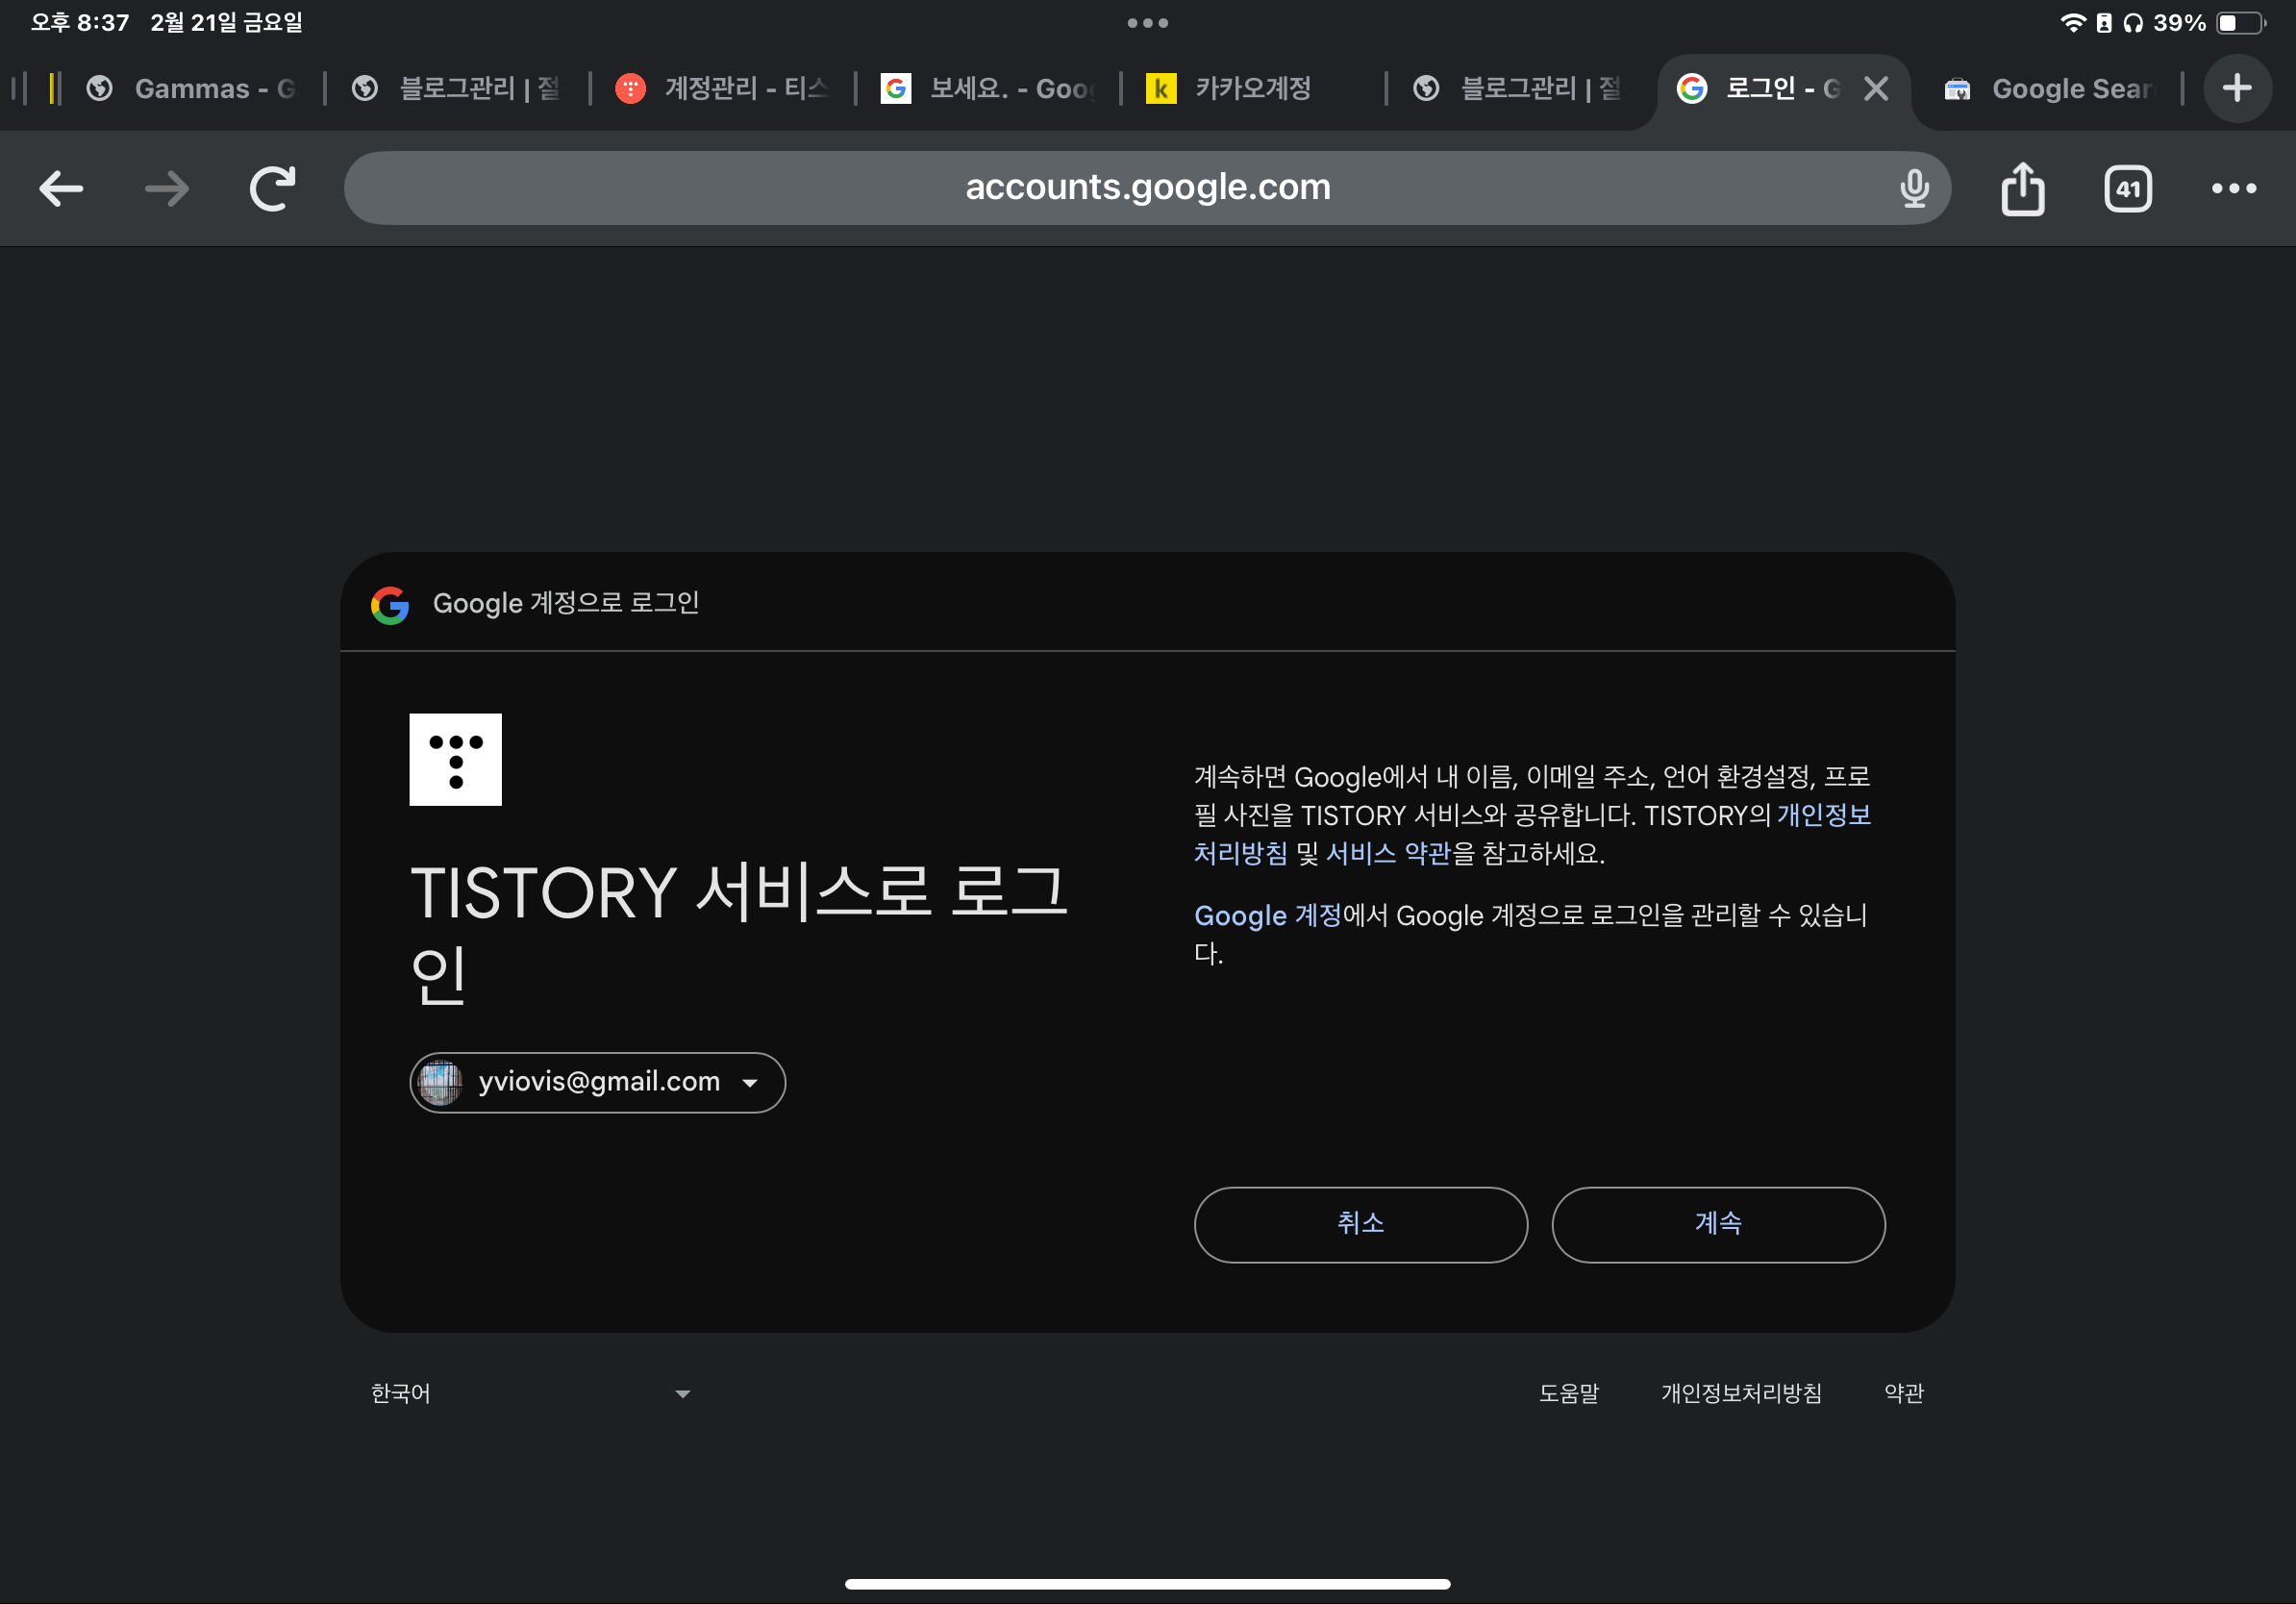This screenshot has height=1604, width=2296.
Task: Tap the TISTORY logo image
Action: 455,759
